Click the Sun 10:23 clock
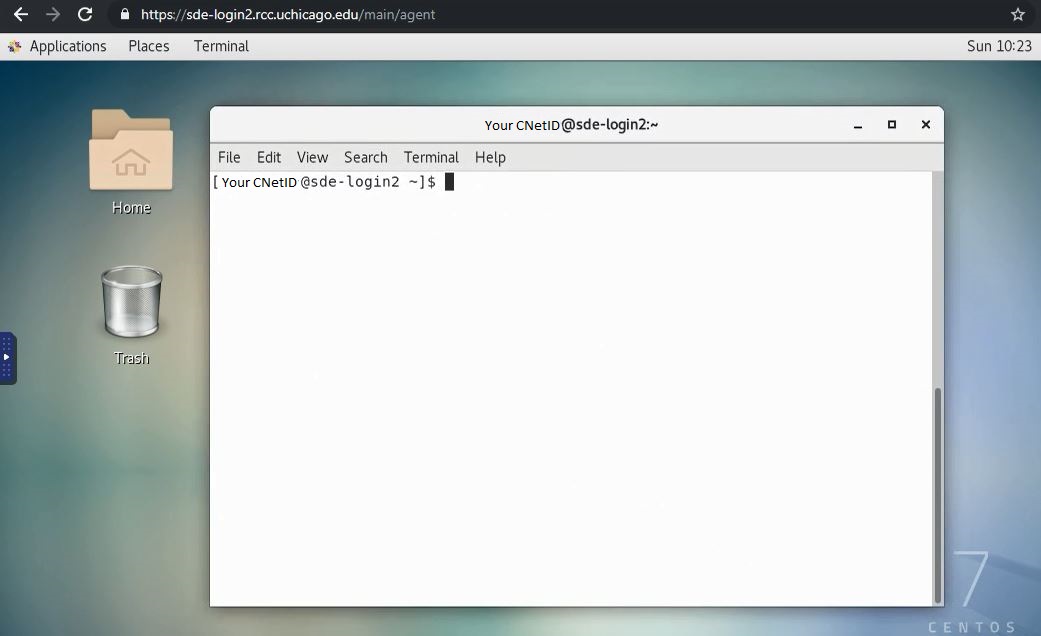 (999, 46)
